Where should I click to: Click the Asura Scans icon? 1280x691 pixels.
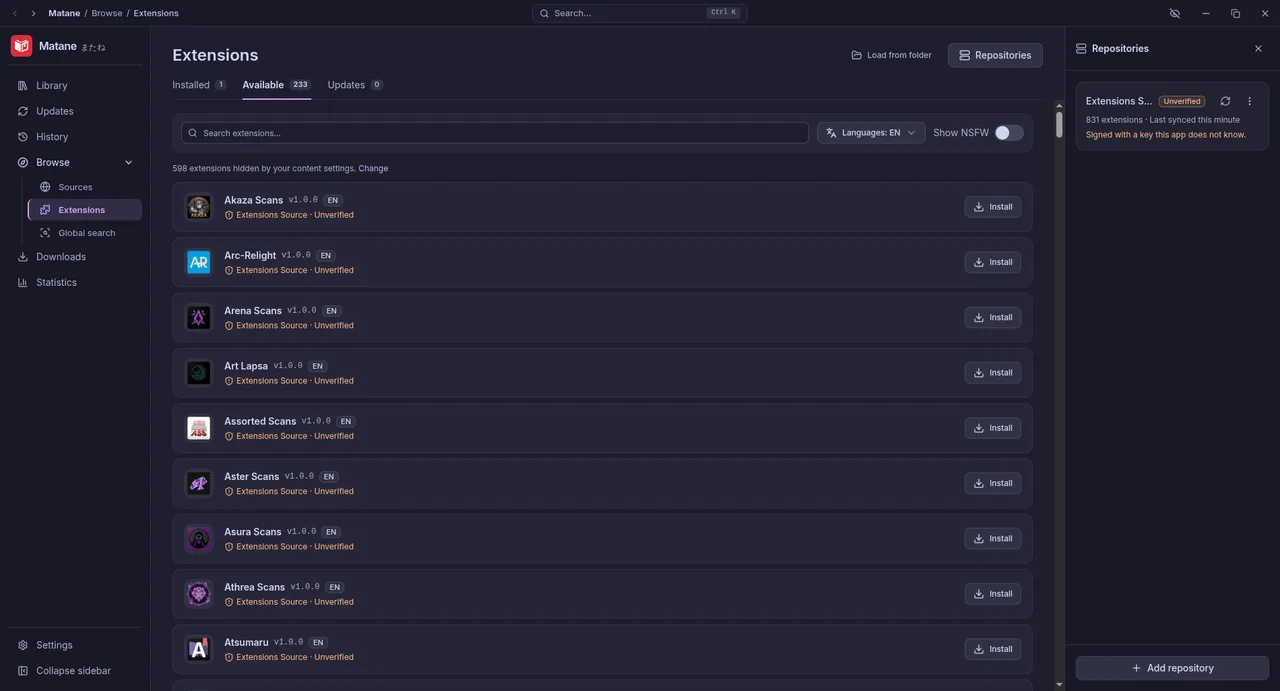[199, 539]
